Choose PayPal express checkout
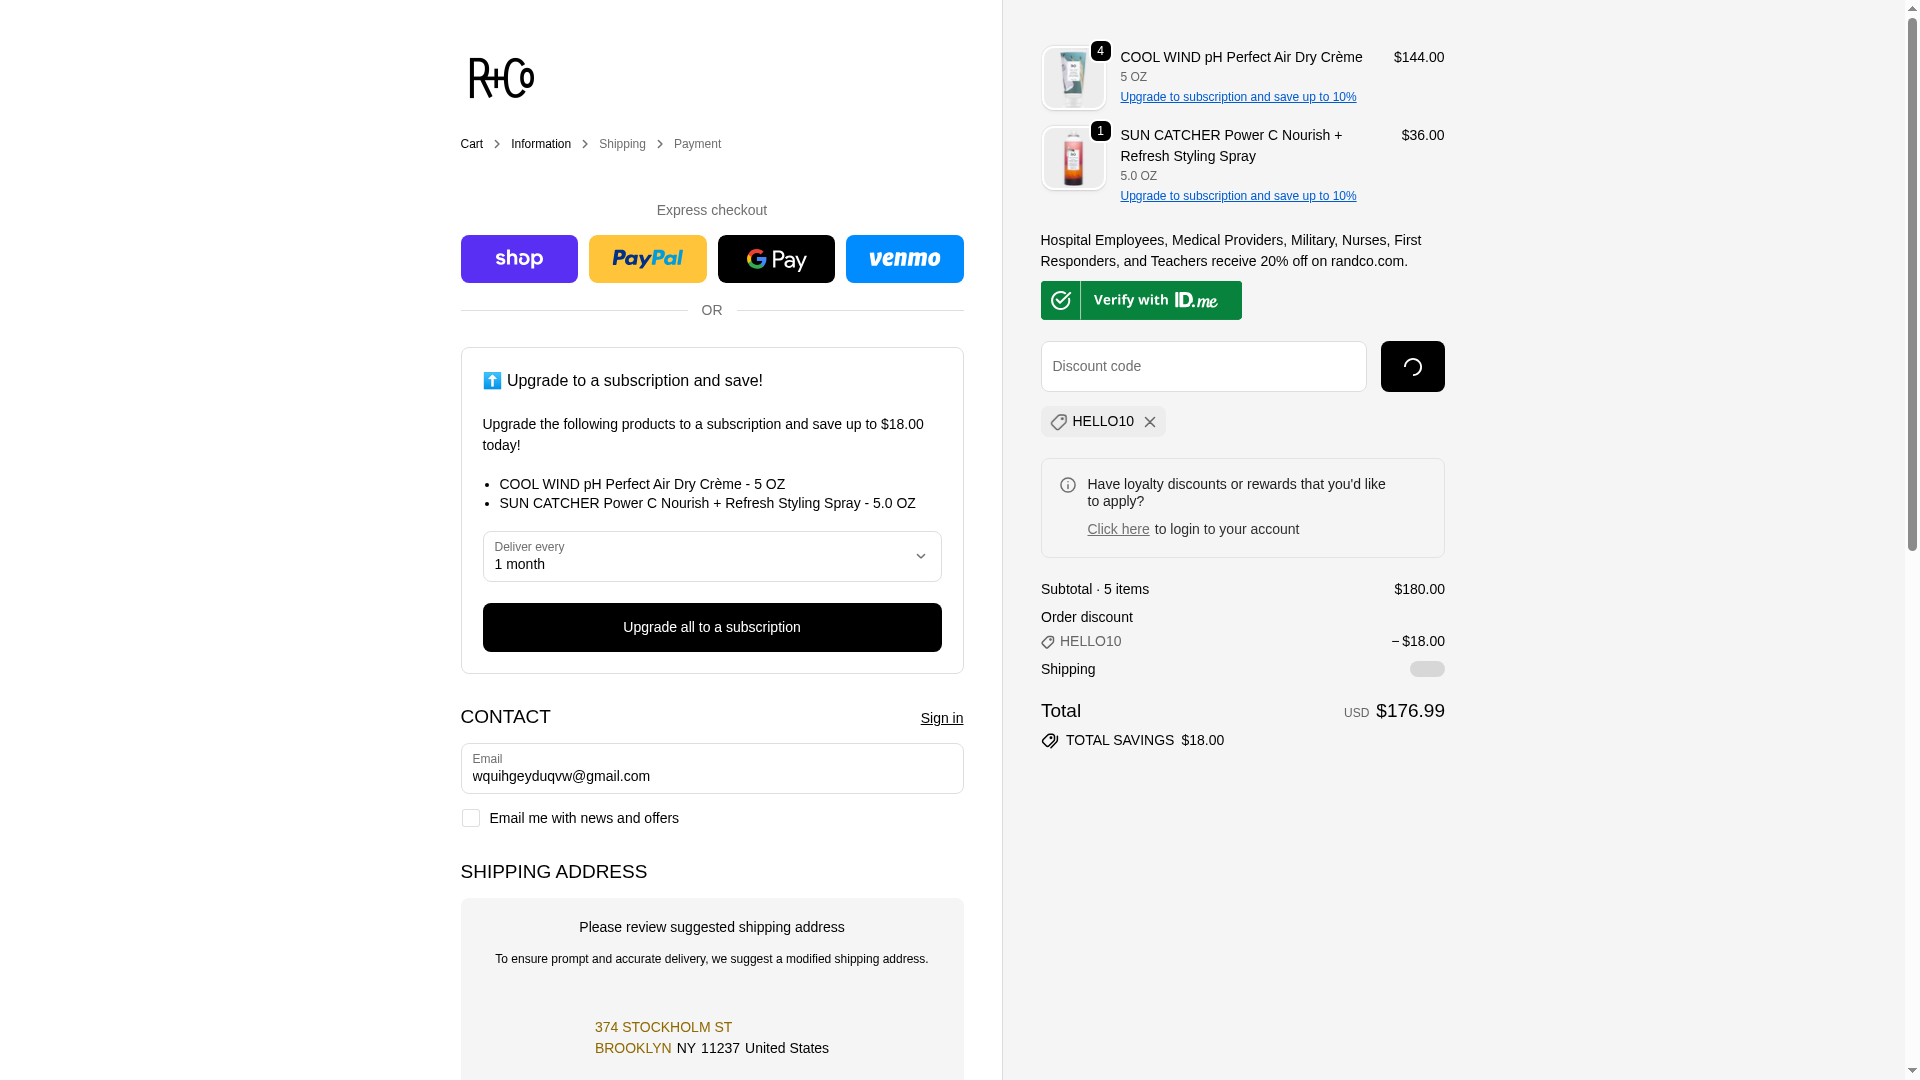Viewport: 1920px width, 1080px height. [x=647, y=259]
